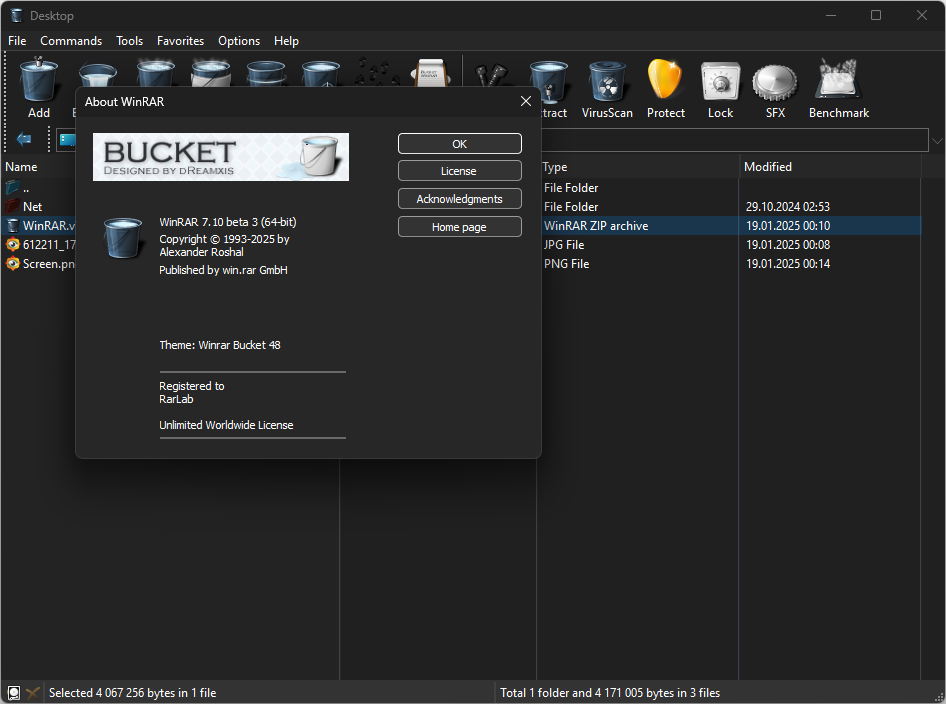
Task: Click the WinRAR app icon in the title bar
Action: coord(16,15)
